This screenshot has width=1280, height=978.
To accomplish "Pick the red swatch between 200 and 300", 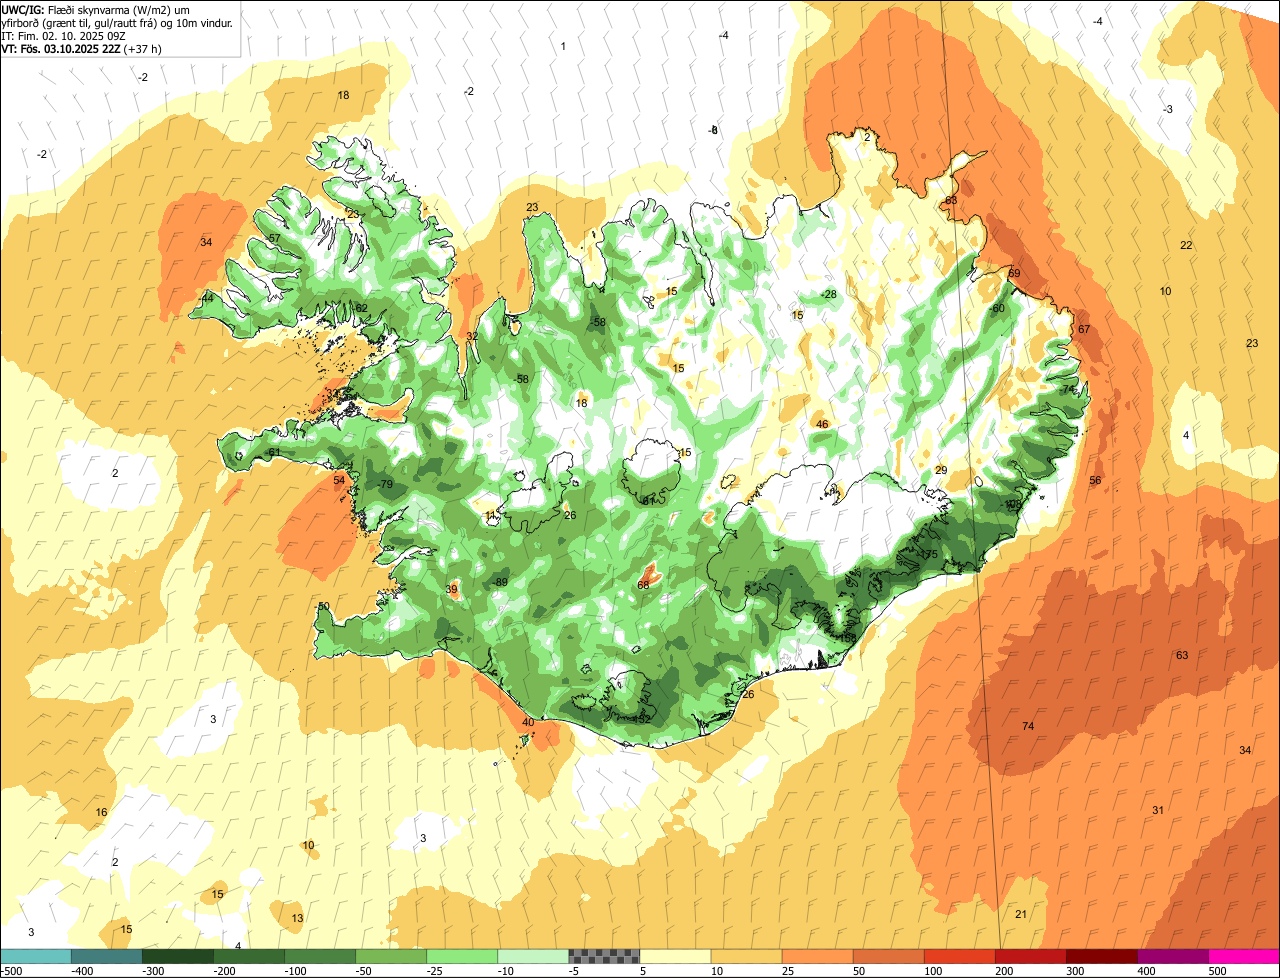I will [1030, 955].
